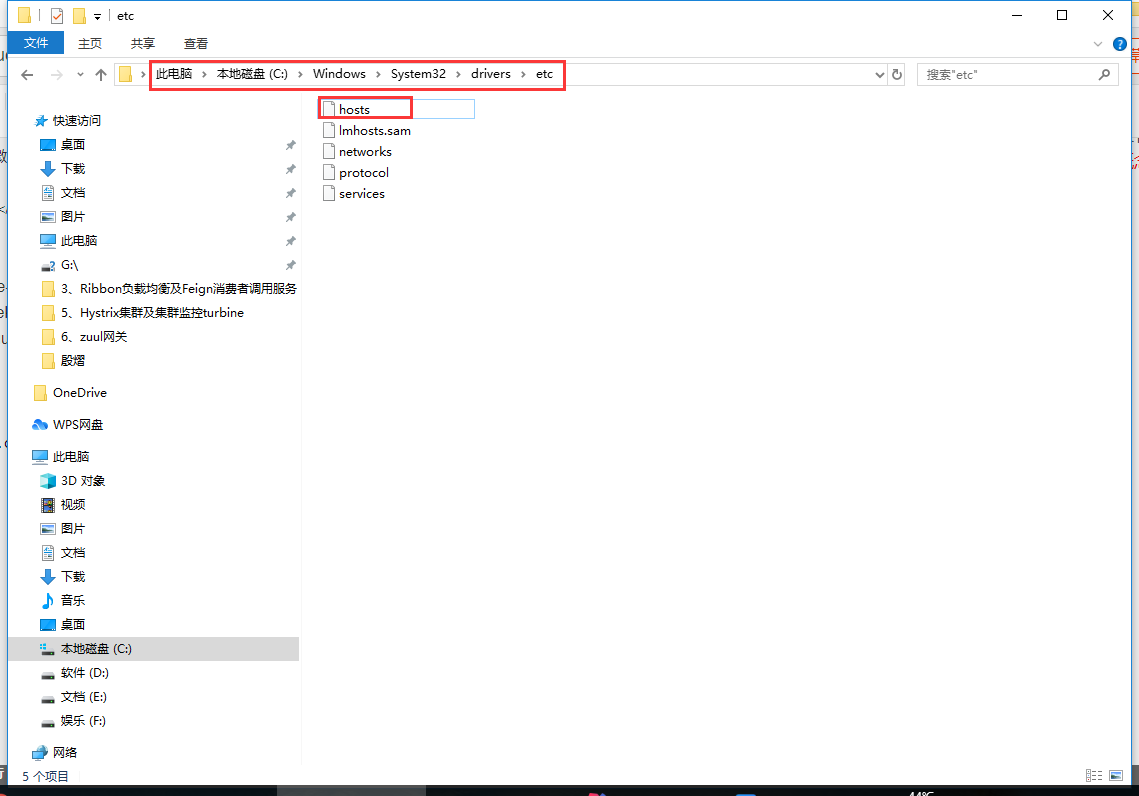Open dropdown arrow after System32 breadcrumb
1139x796 pixels.
click(458, 74)
